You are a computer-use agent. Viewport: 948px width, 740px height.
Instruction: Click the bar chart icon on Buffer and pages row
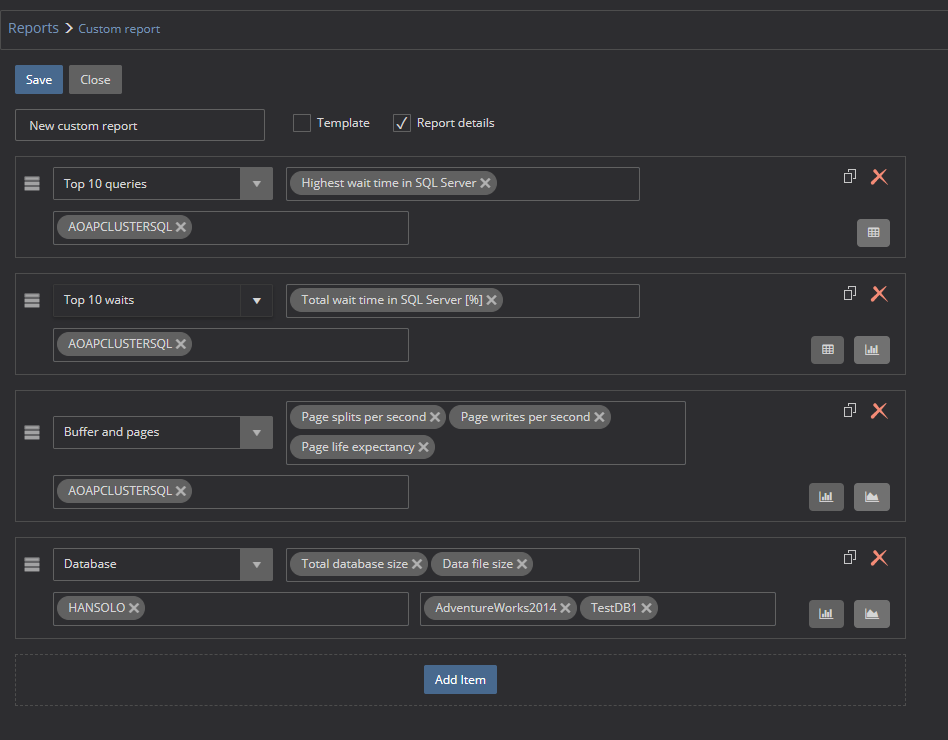(x=826, y=496)
